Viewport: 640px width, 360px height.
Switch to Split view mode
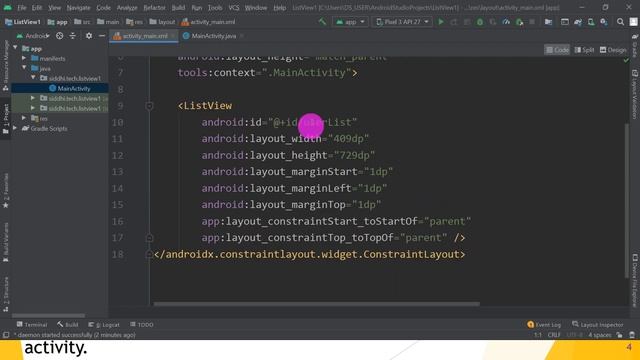[584, 50]
